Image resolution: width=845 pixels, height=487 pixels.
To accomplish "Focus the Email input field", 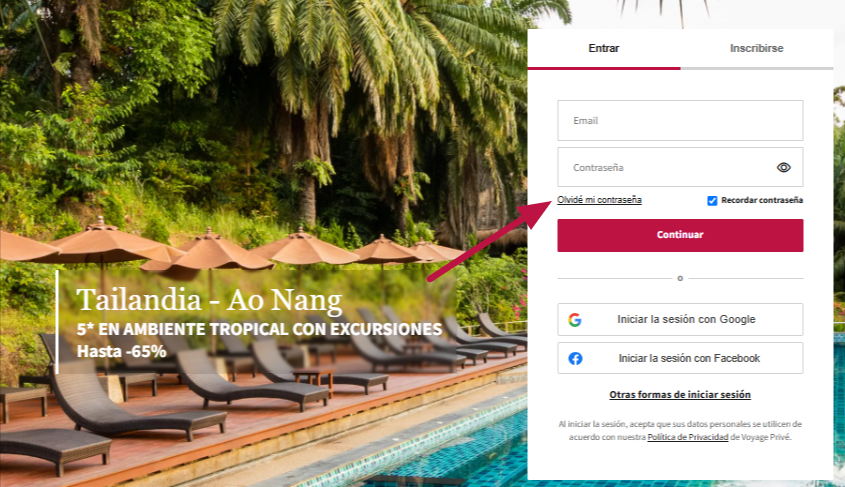I will click(x=680, y=121).
